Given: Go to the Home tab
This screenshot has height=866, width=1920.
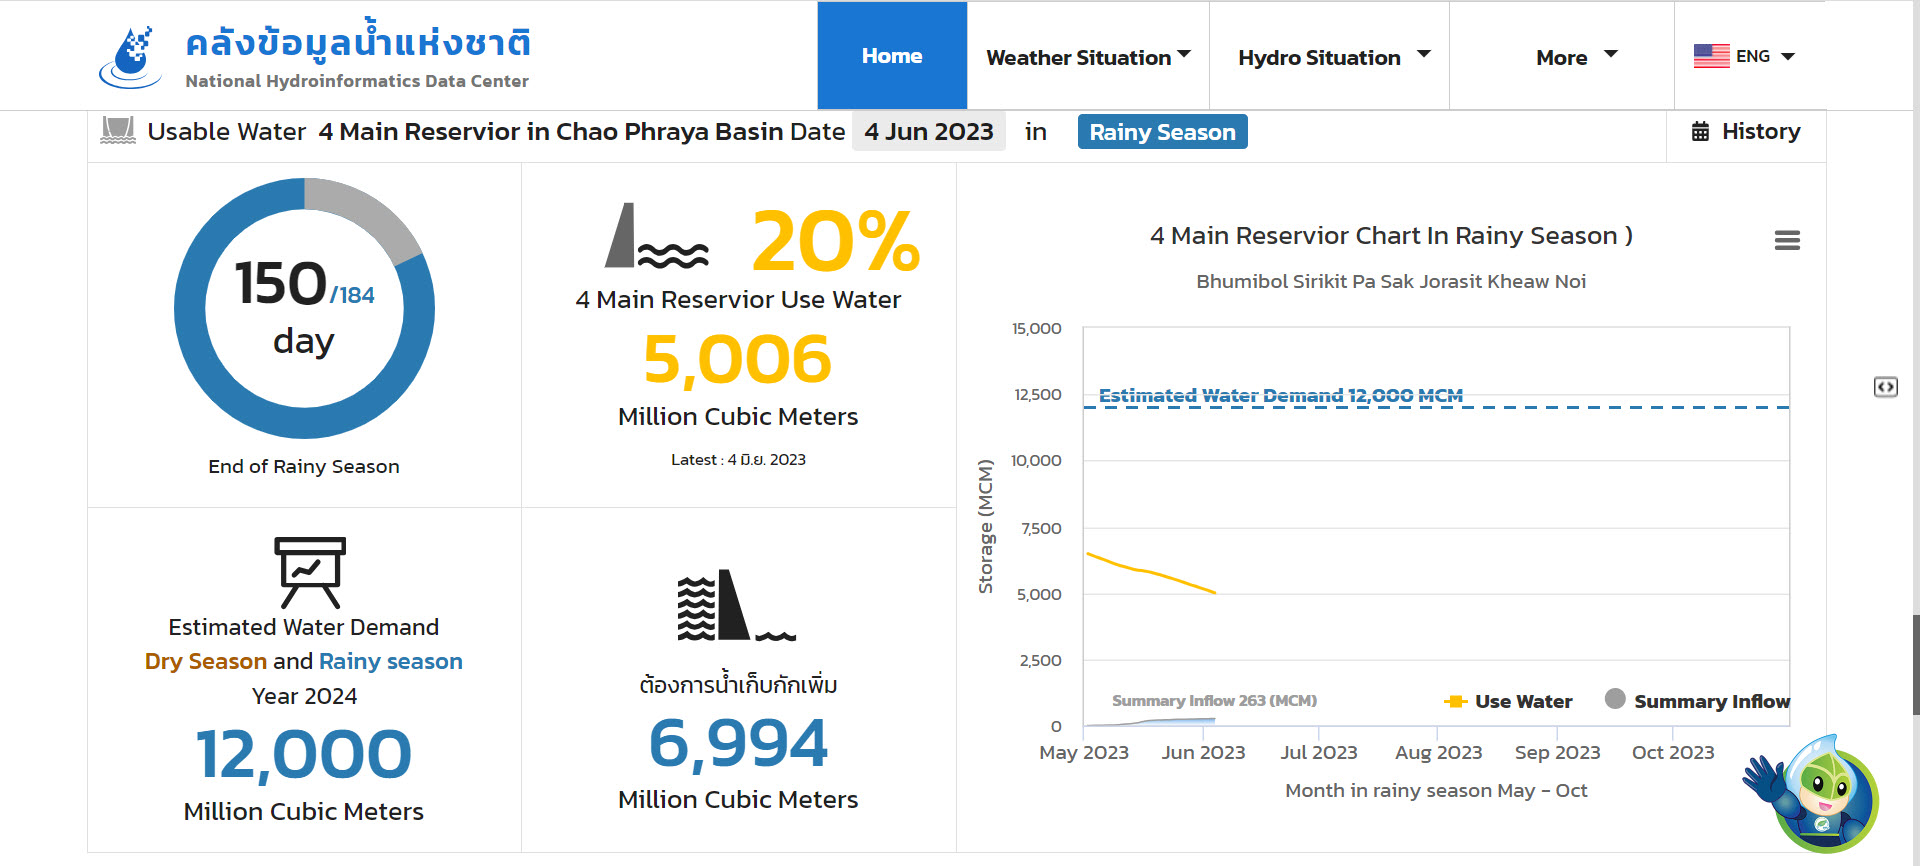Looking at the screenshot, I should coord(892,56).
